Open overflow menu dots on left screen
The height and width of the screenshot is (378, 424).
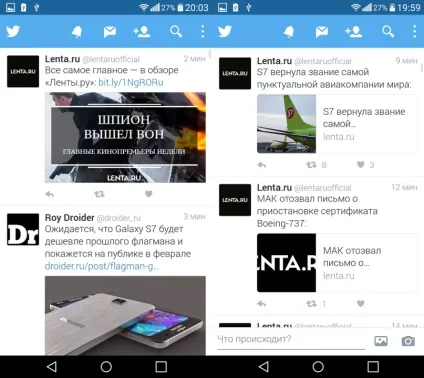pyautogui.click(x=202, y=31)
